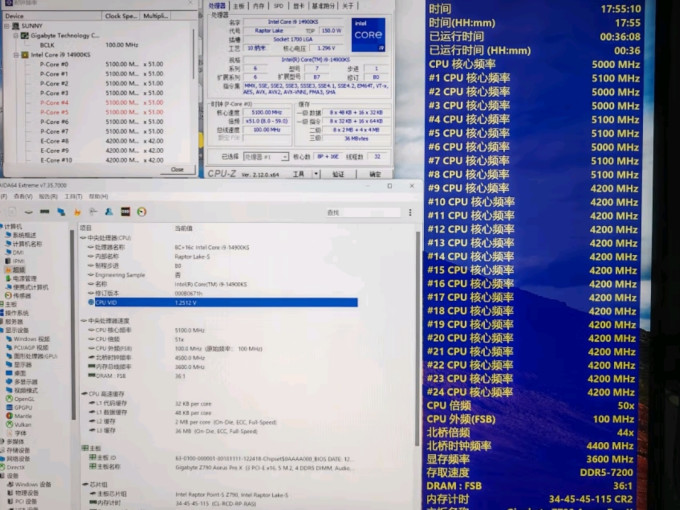Click Close button in clocks window
The height and width of the screenshot is (510, 680).
click(177, 169)
